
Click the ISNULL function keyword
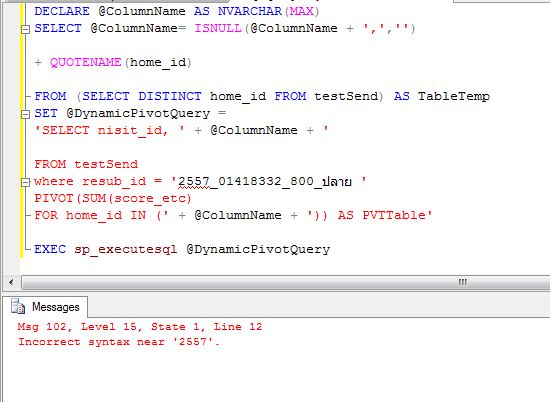pyautogui.click(x=218, y=28)
